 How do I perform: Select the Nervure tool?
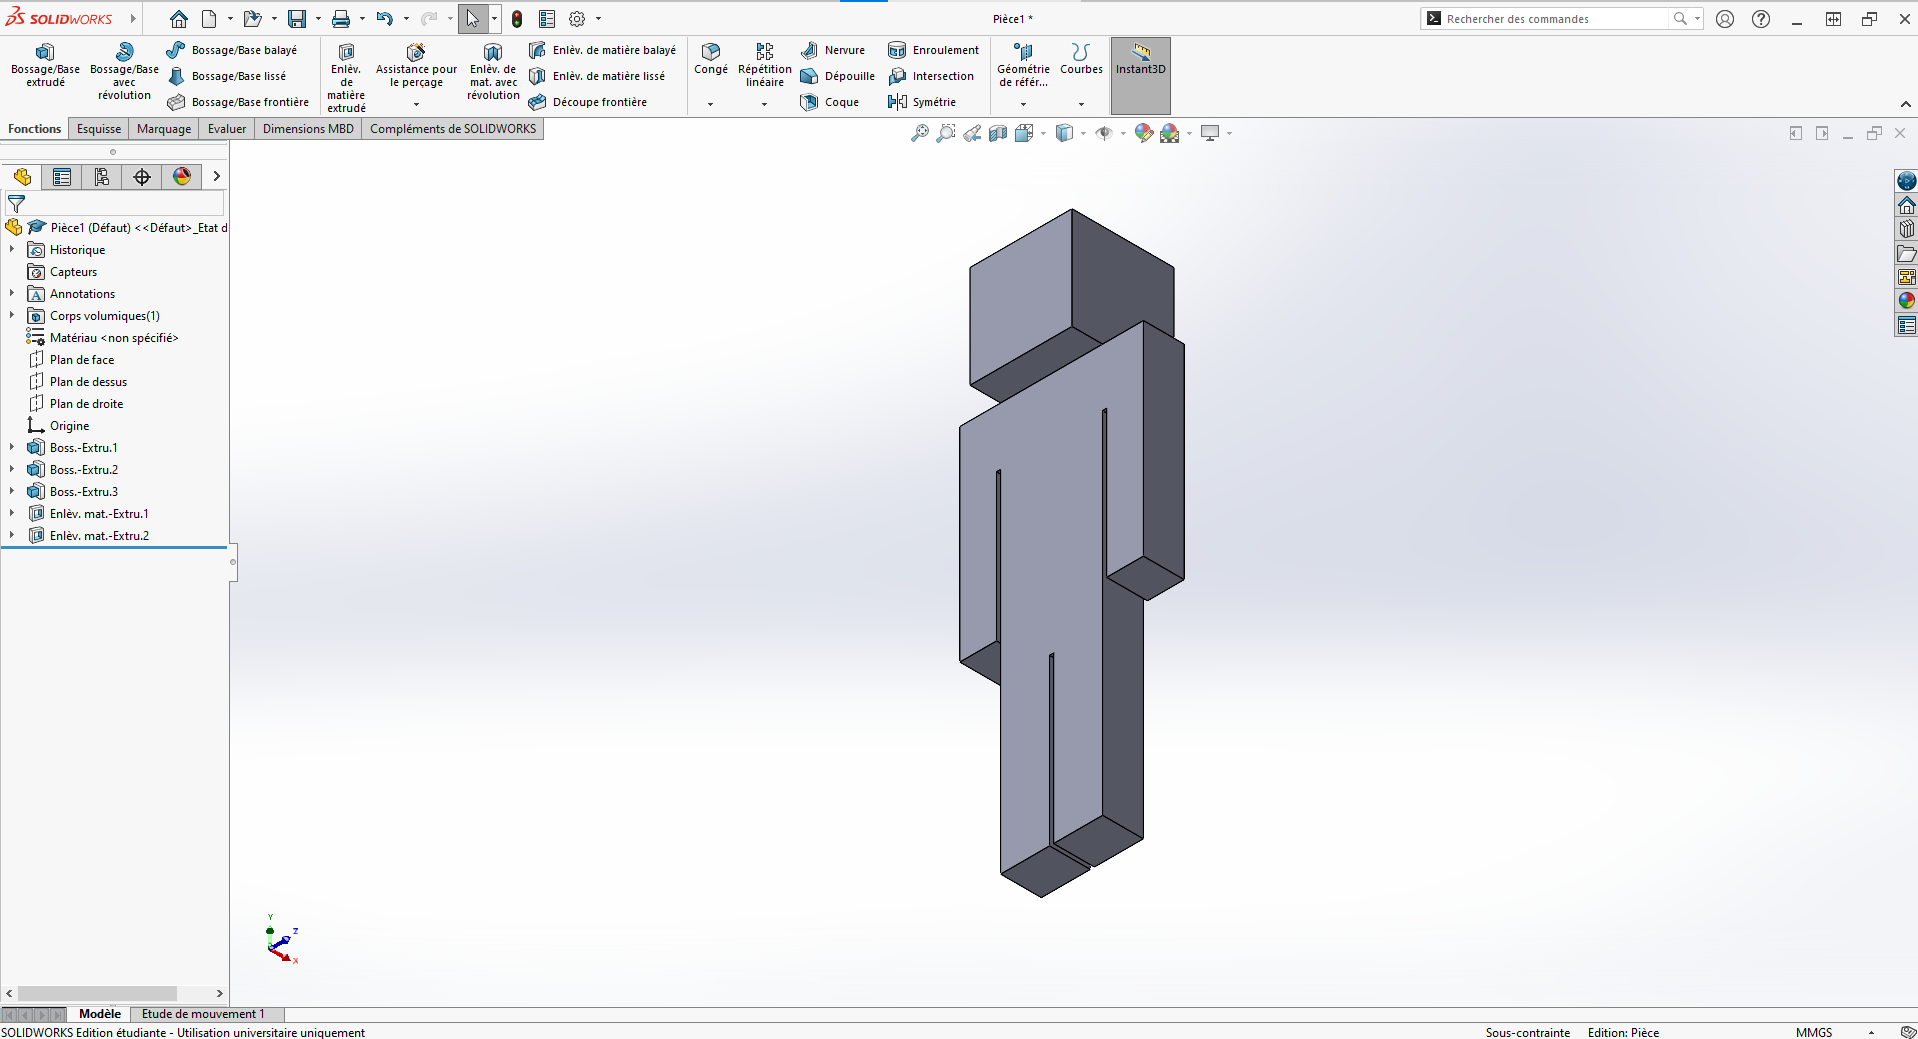833,50
